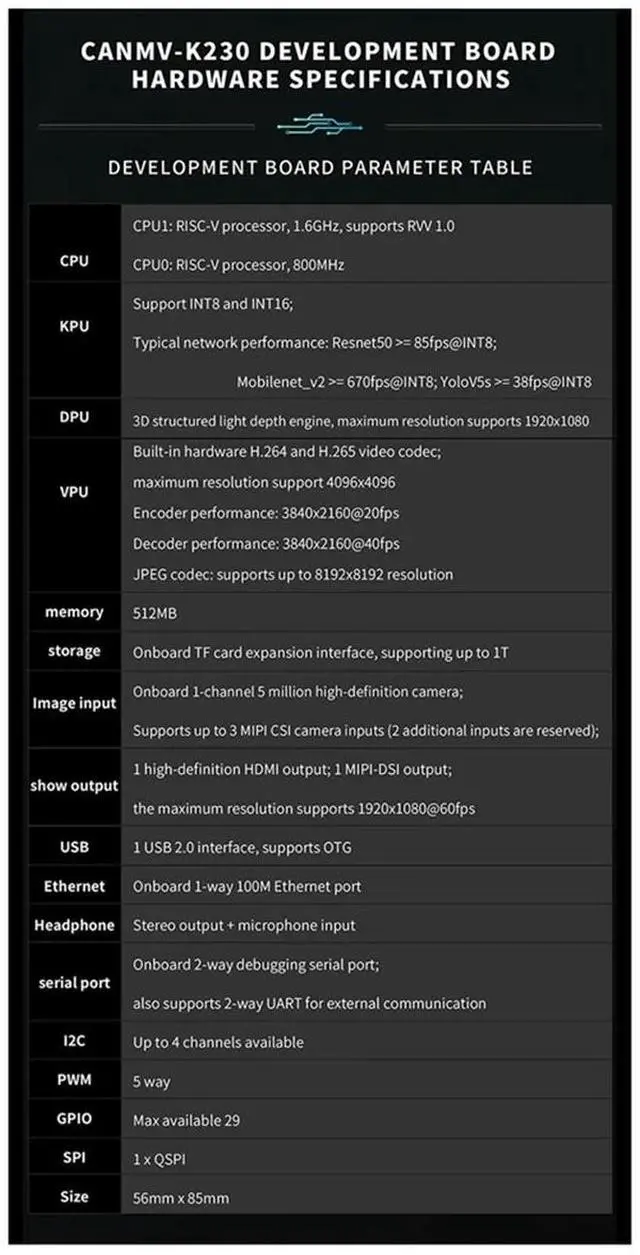Select the 56mm x 85mm size value
640x1255 pixels.
185,1197
